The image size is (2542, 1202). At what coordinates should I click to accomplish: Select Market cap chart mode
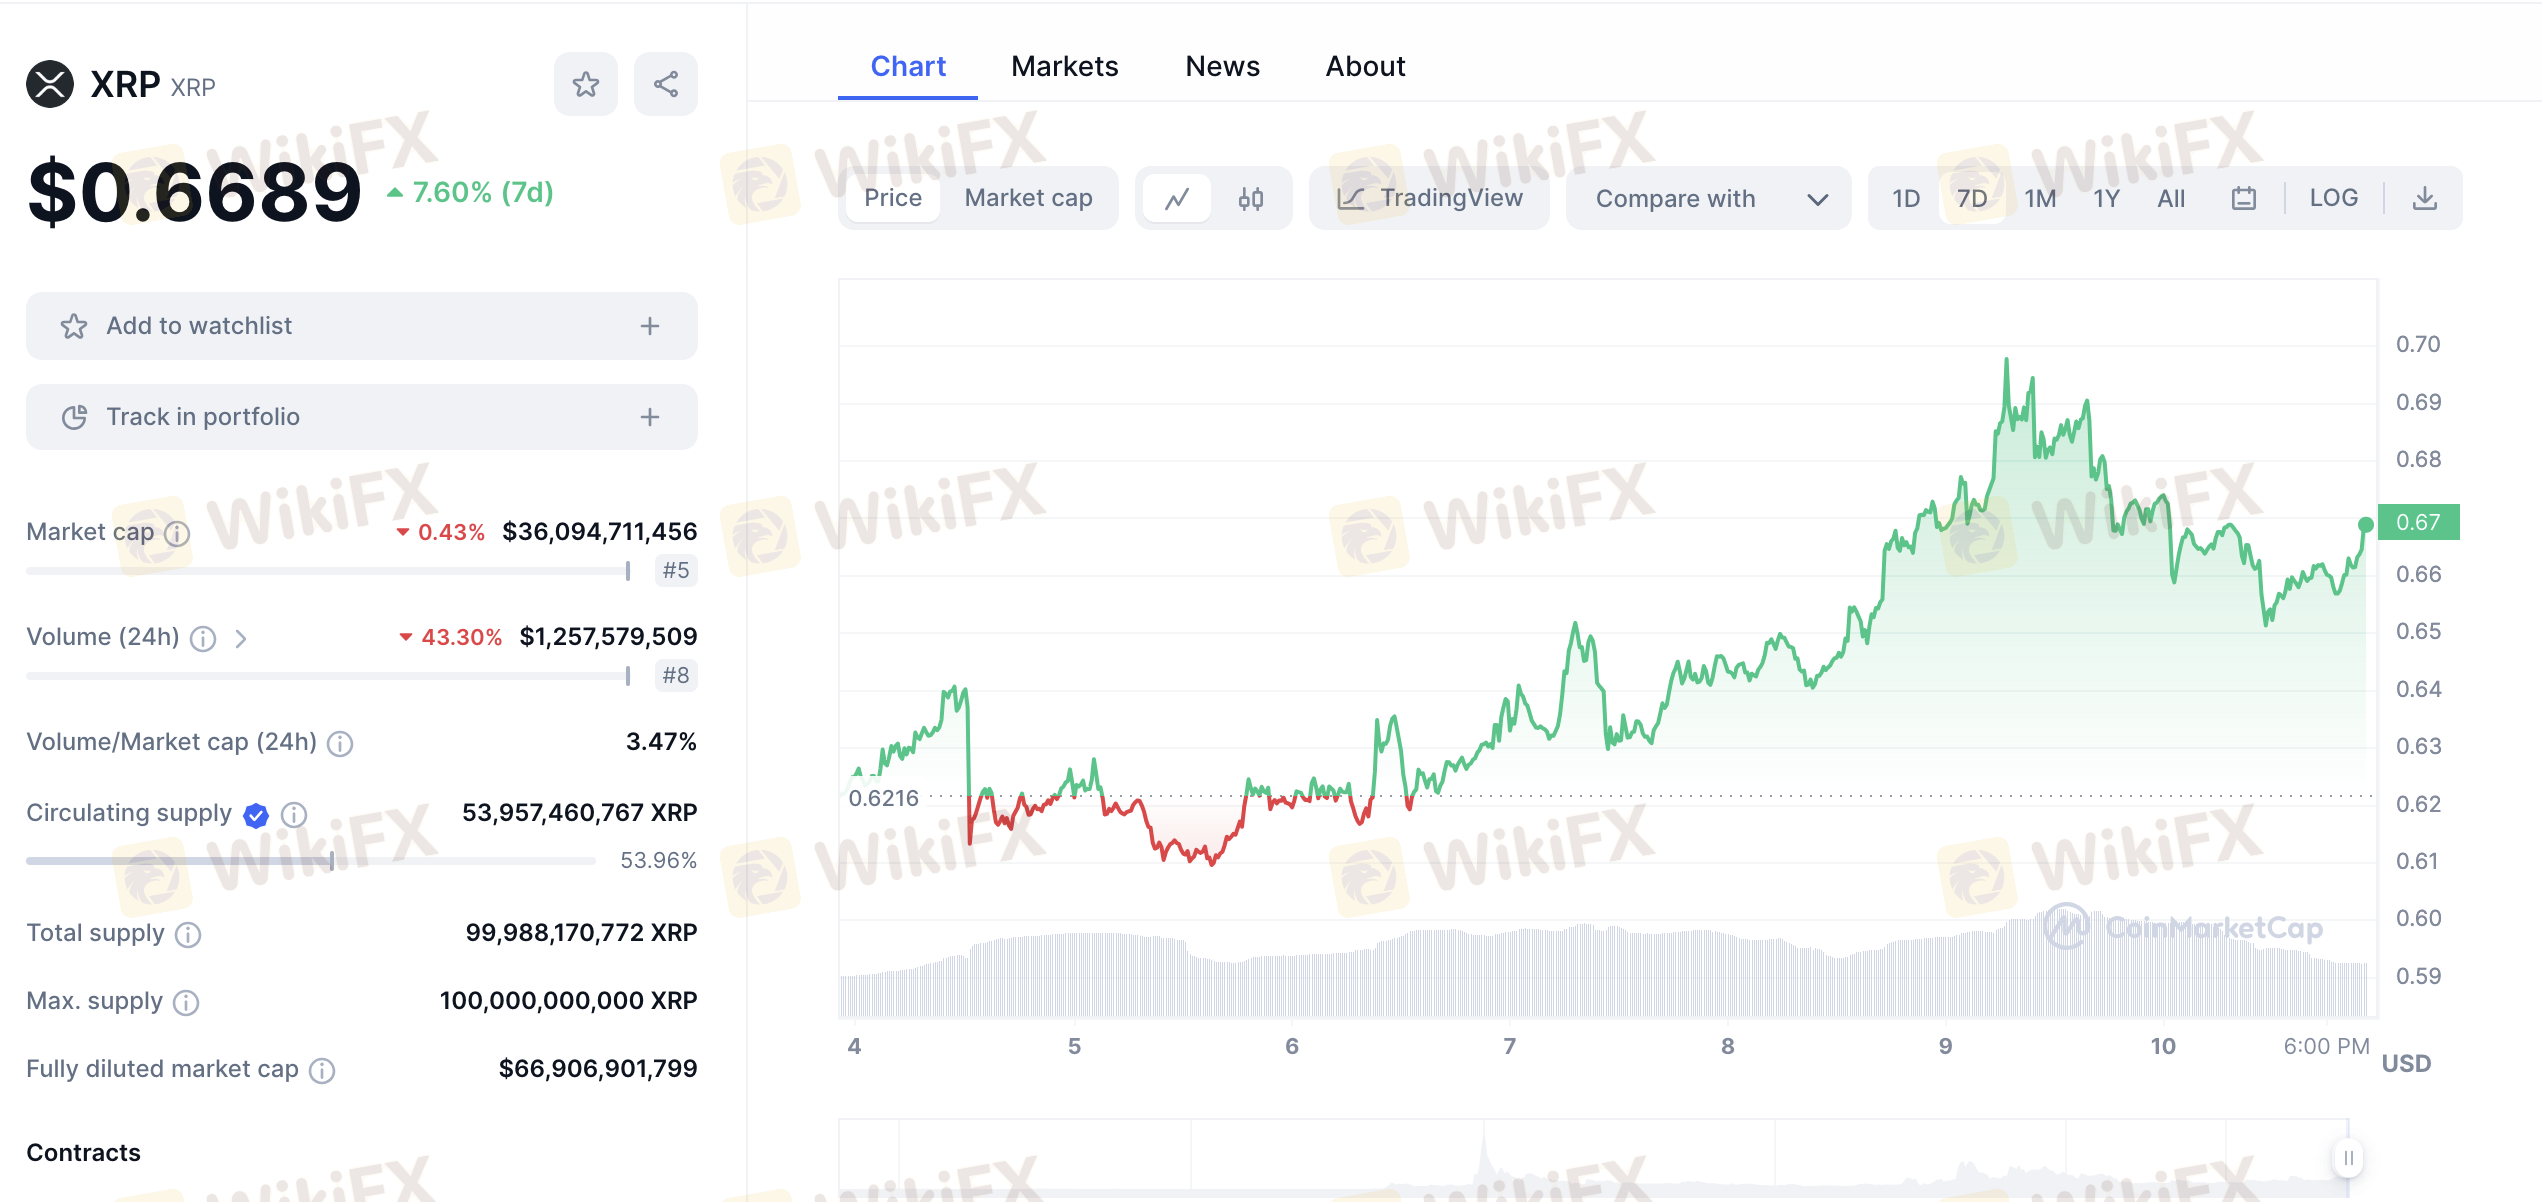1028,198
